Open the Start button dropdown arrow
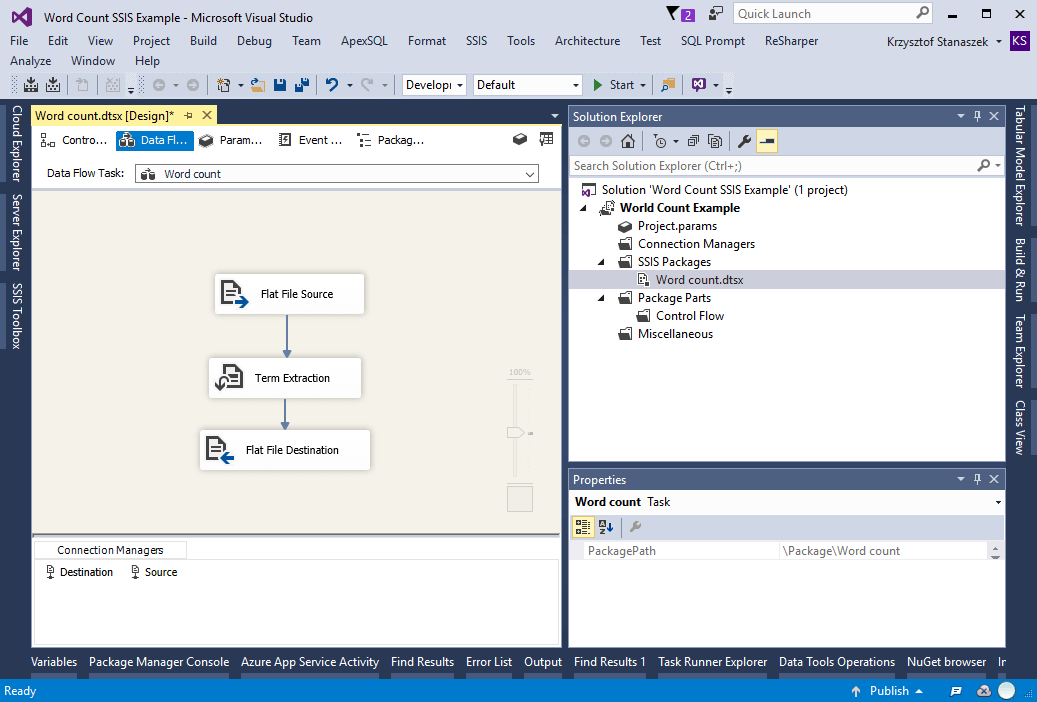The height and width of the screenshot is (702, 1037). click(642, 85)
